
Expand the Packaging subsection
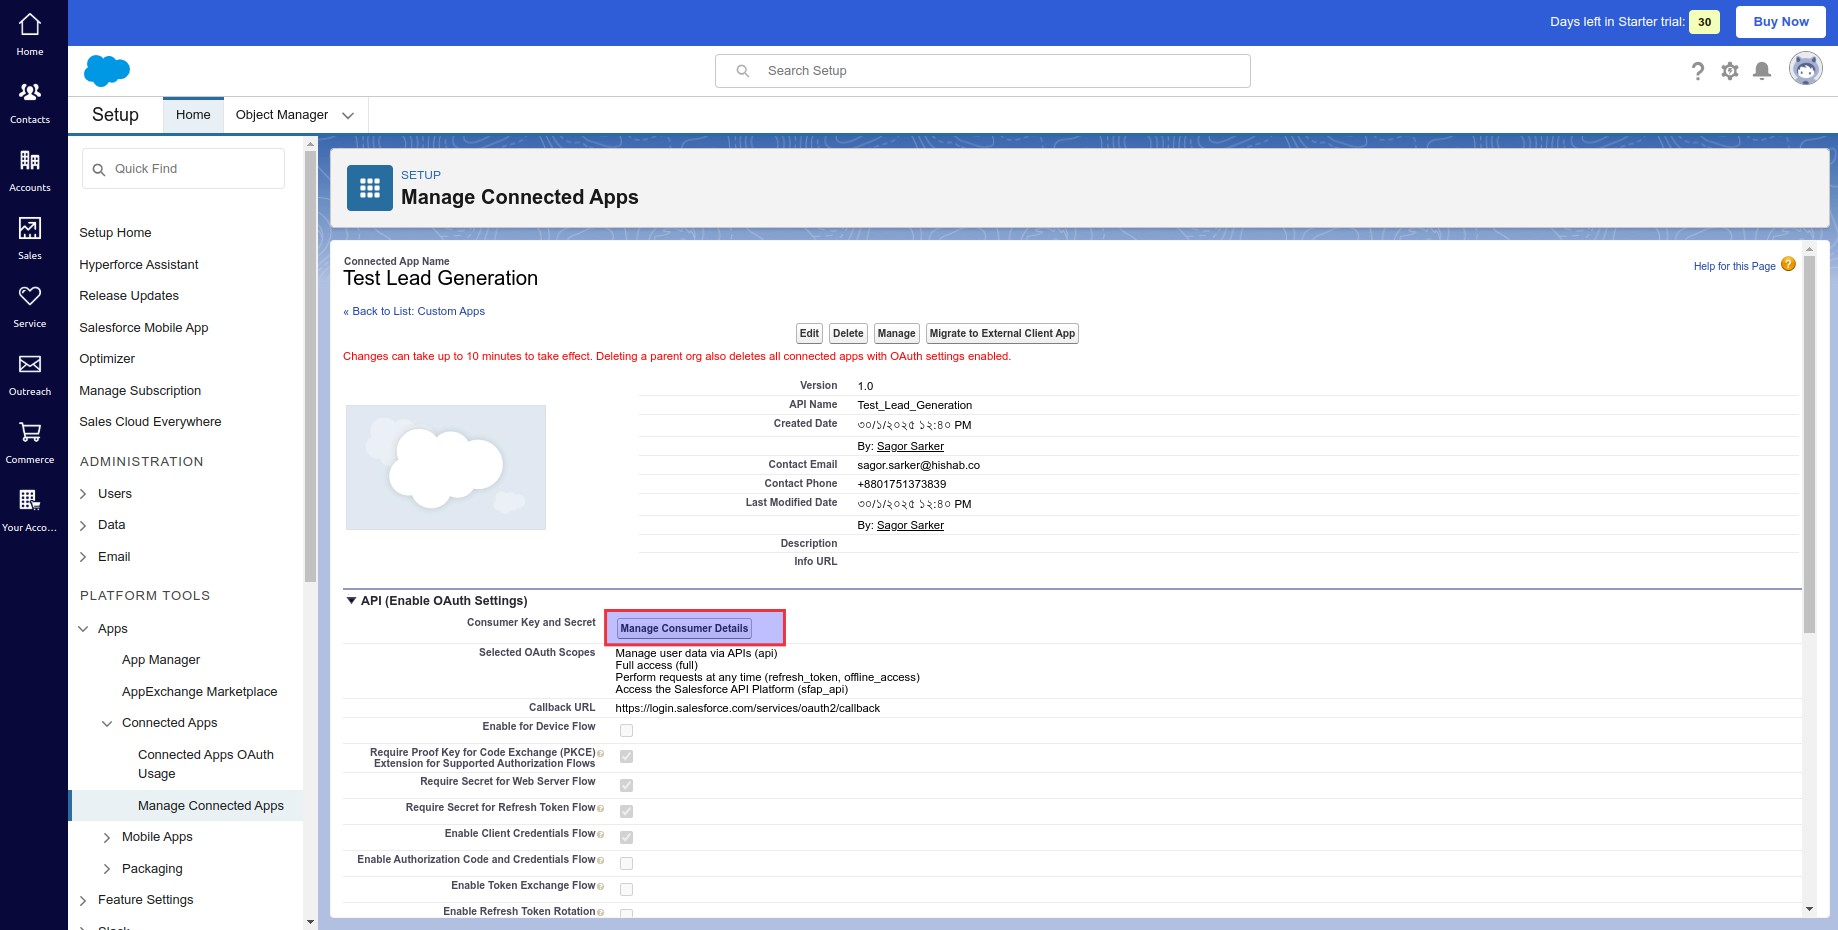coord(107,869)
